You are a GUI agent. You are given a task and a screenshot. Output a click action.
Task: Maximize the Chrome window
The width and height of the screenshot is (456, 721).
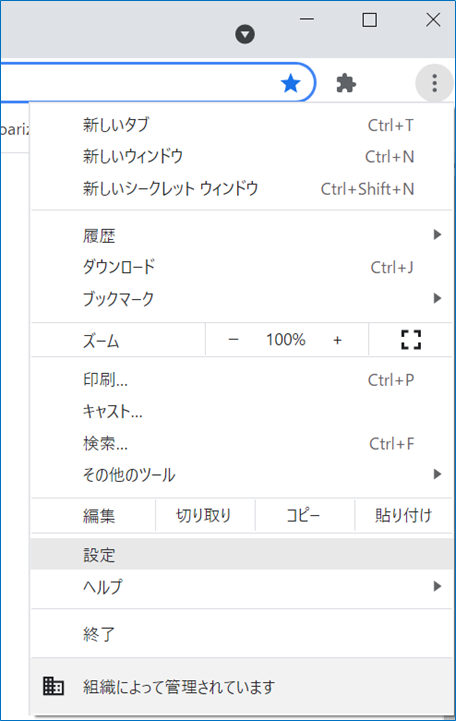[x=370, y=20]
